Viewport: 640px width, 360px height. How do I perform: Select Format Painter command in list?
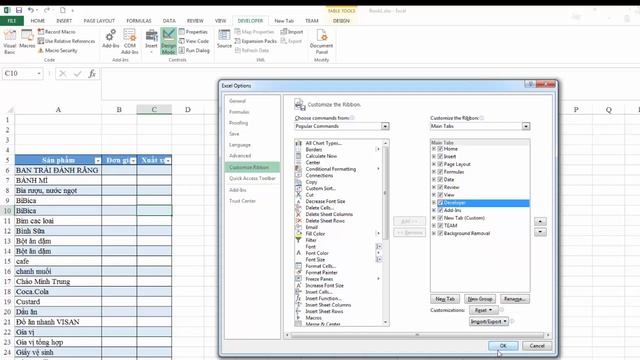pos(321,272)
